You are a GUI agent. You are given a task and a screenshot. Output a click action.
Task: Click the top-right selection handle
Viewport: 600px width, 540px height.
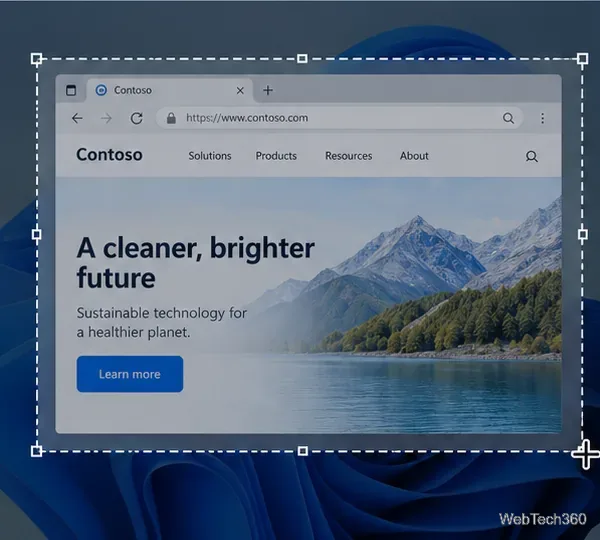point(582,59)
